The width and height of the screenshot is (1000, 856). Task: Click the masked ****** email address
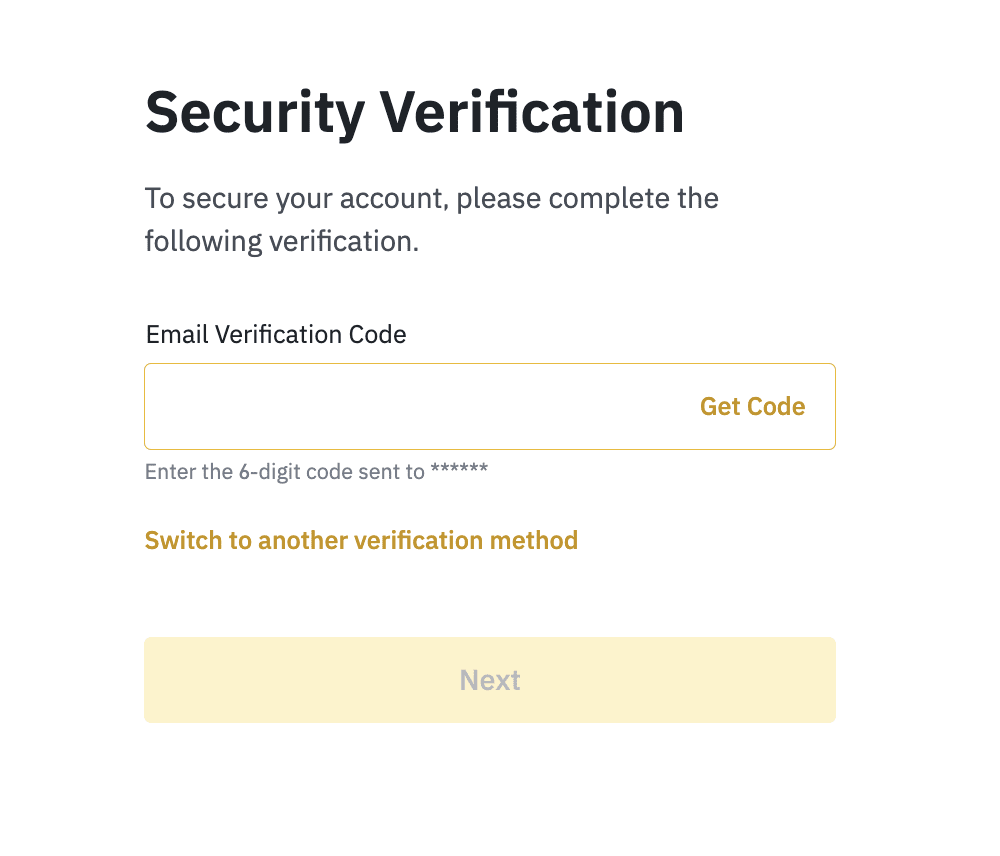tap(459, 470)
